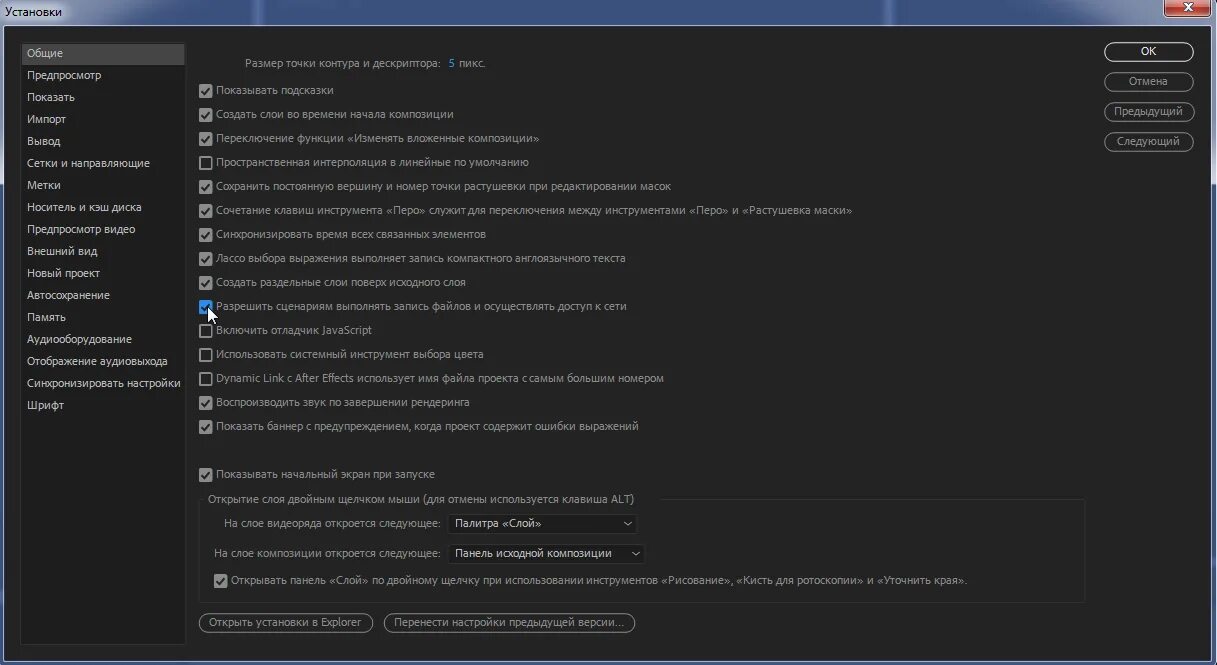Uncheck «Создать раздельные слои поверх исходного слоя»
The width and height of the screenshot is (1217, 665).
click(x=206, y=282)
